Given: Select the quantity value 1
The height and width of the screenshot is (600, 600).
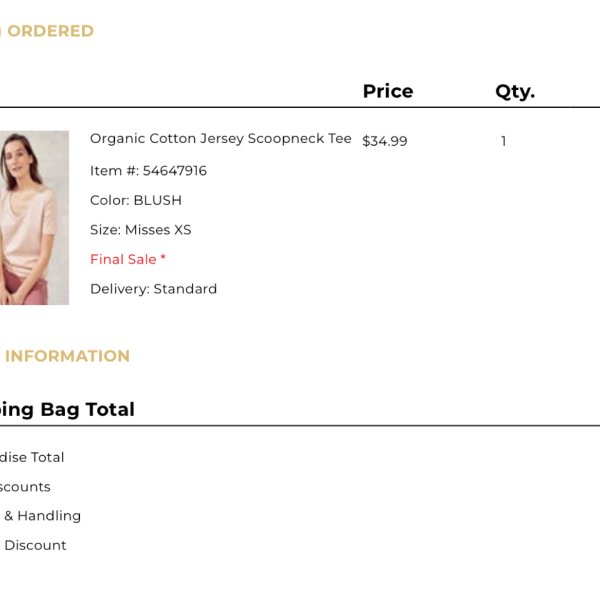Looking at the screenshot, I should pos(504,141).
